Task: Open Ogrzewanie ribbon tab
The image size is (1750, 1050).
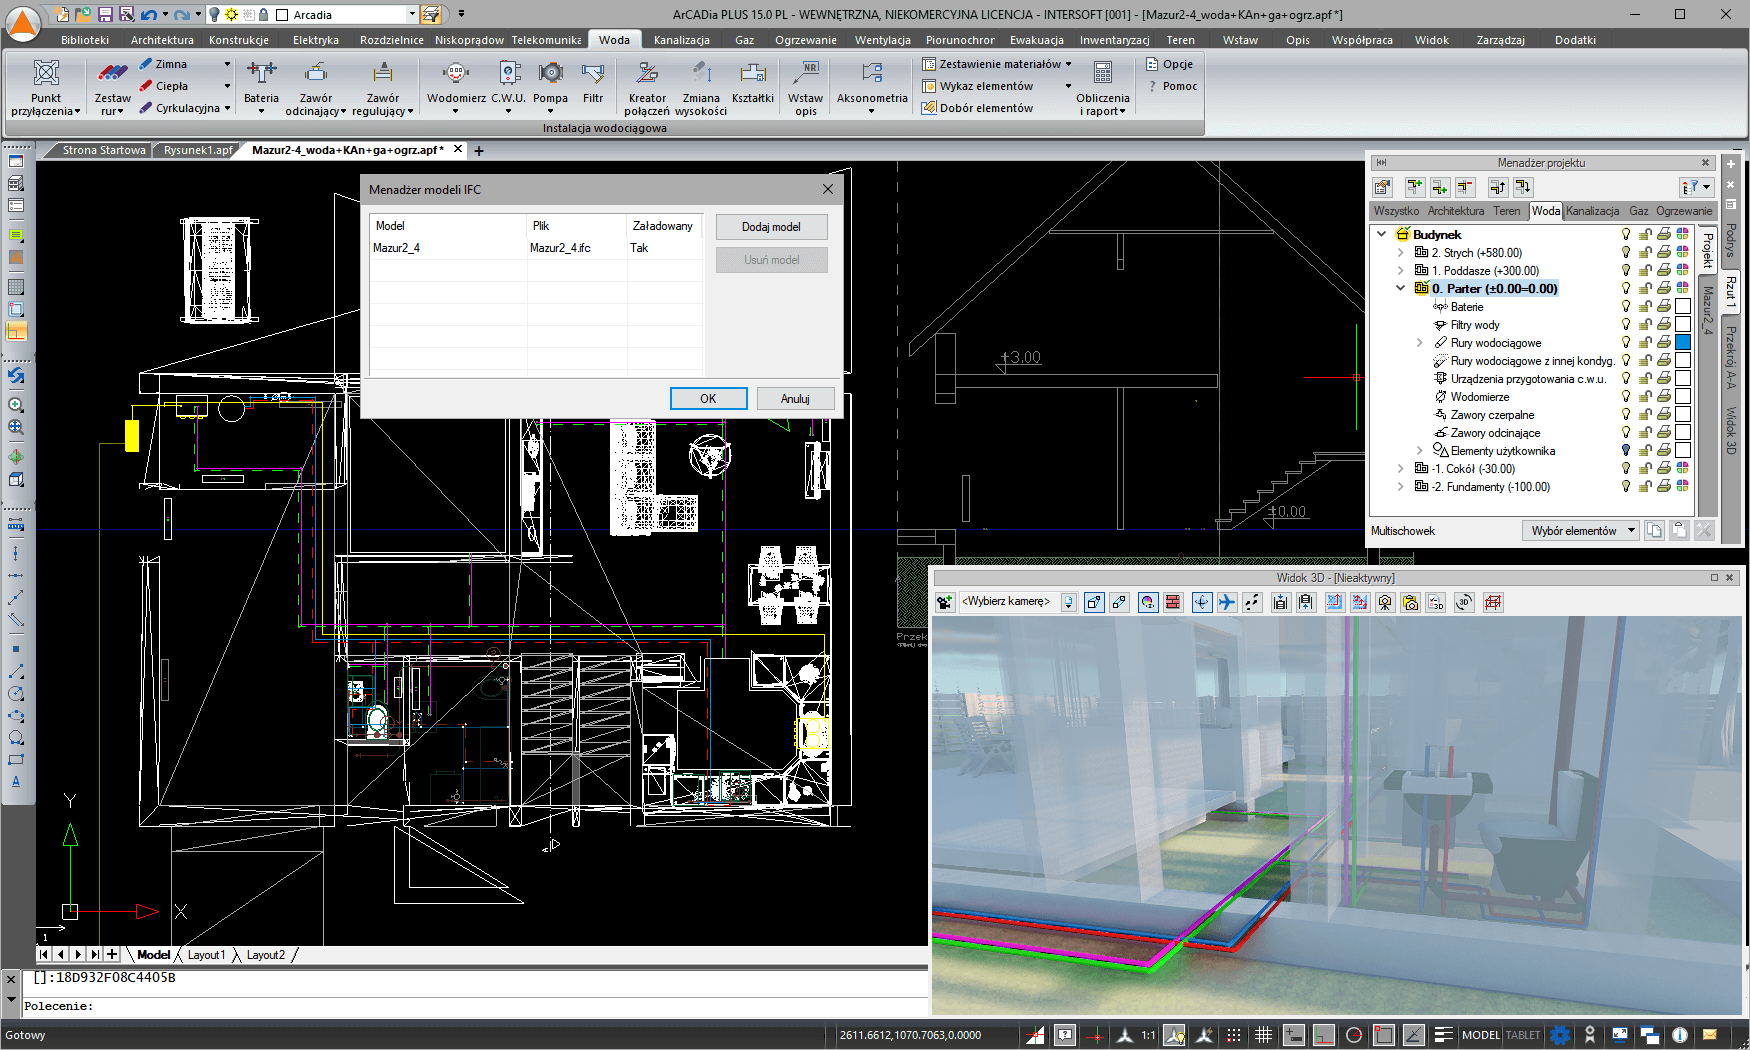Action: [x=805, y=40]
